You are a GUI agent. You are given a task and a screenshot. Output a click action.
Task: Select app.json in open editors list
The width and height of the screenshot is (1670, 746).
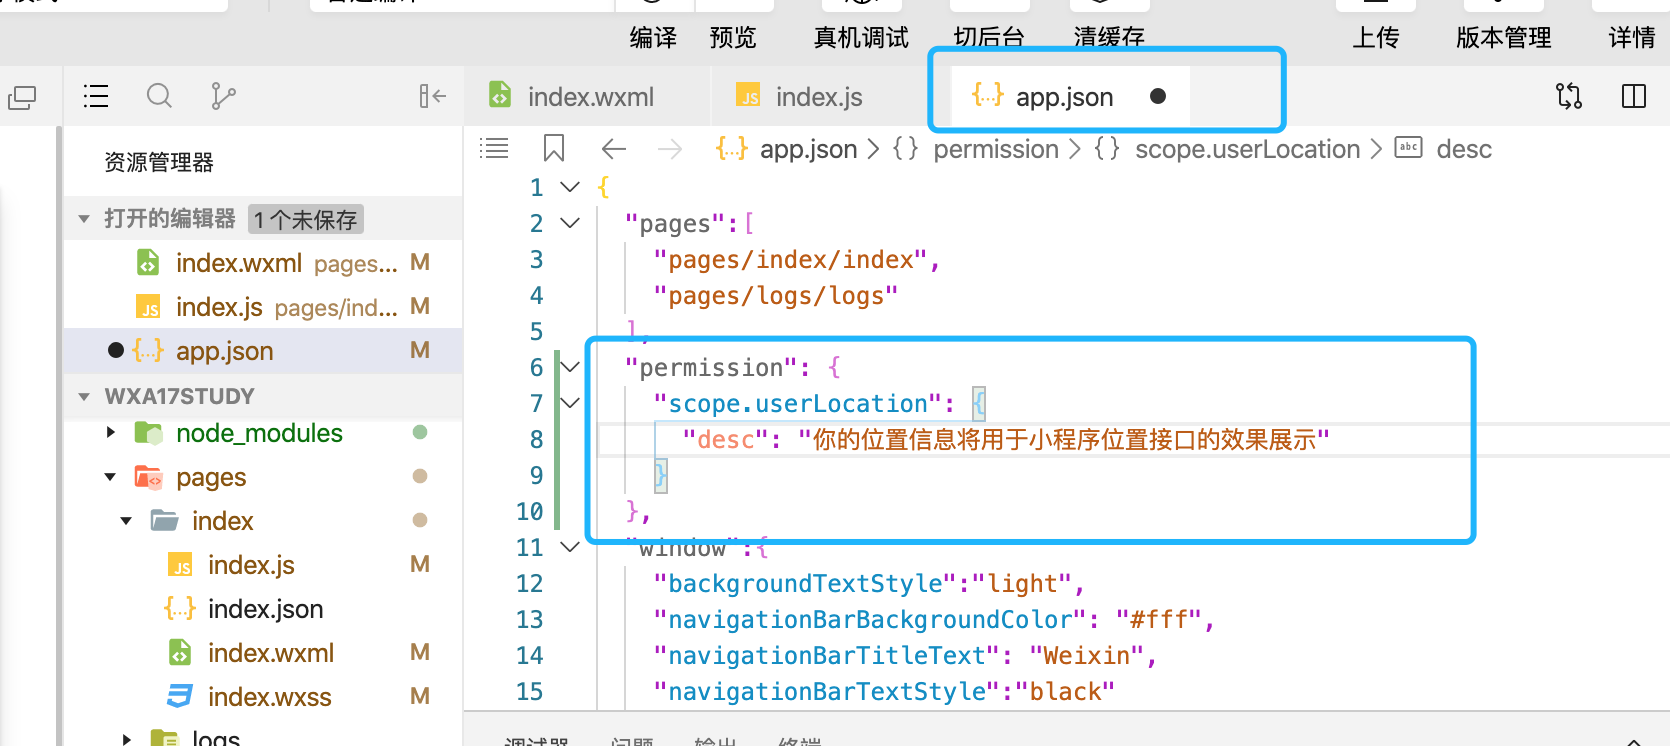262,351
